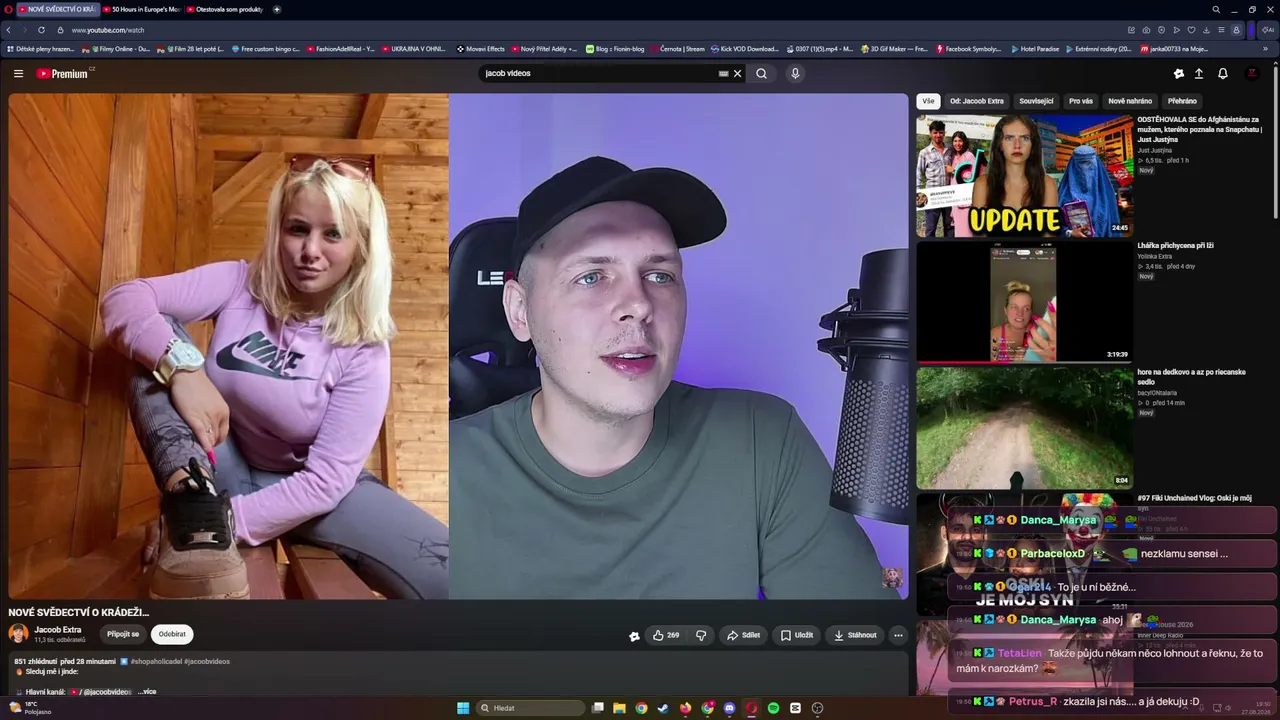Open the YouTube guide hamburger menu
The width and height of the screenshot is (1280, 720).
(x=18, y=73)
